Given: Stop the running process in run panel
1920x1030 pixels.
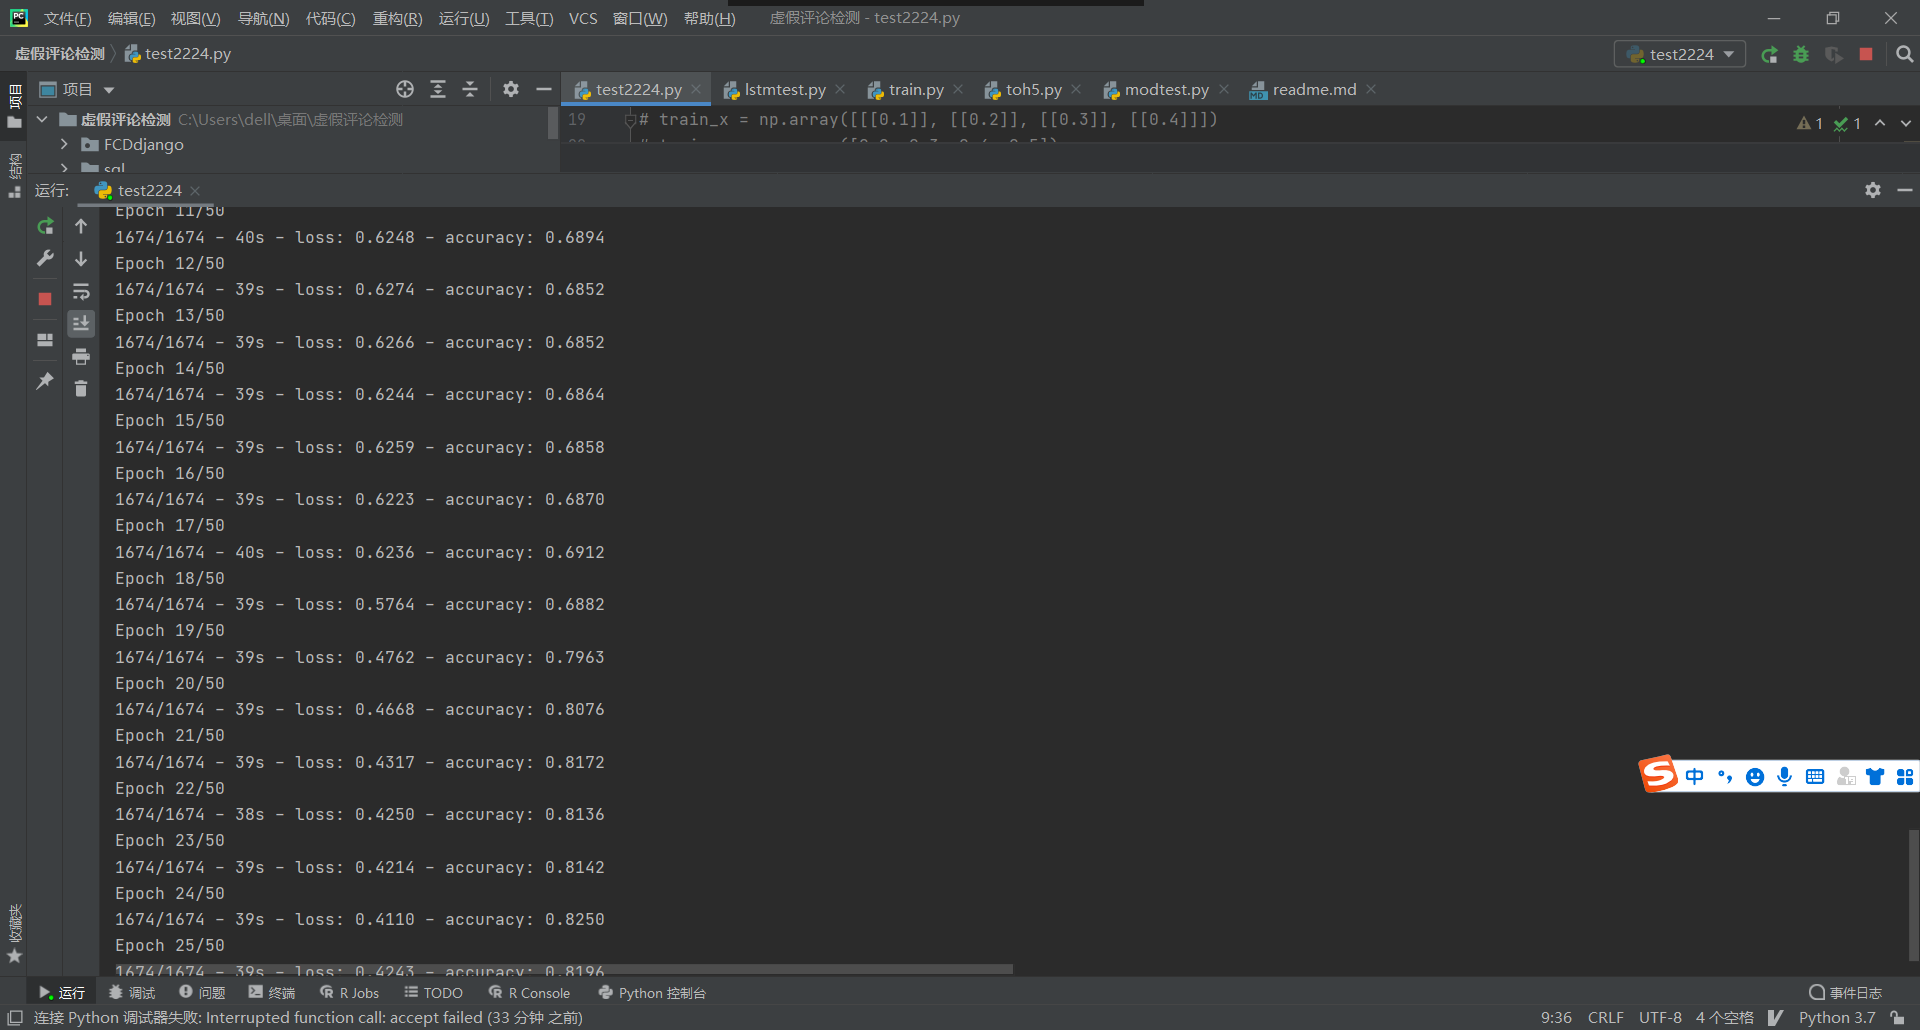Looking at the screenshot, I should (x=45, y=299).
